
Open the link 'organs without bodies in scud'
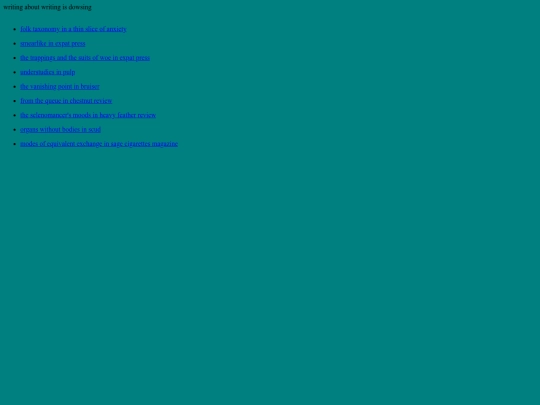pyautogui.click(x=61, y=129)
